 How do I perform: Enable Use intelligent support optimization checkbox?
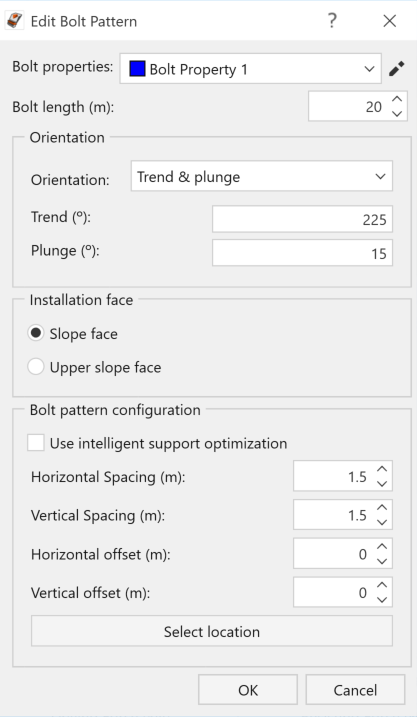pyautogui.click(x=36, y=443)
